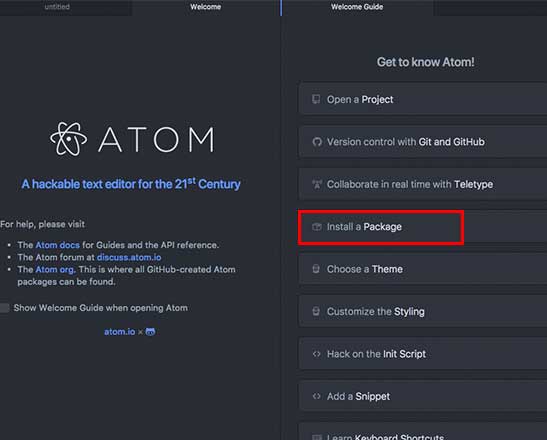Viewport: 547px width, 440px height.
Task: Click the paint bucket icon beside Customize the Styling
Action: (x=316, y=311)
